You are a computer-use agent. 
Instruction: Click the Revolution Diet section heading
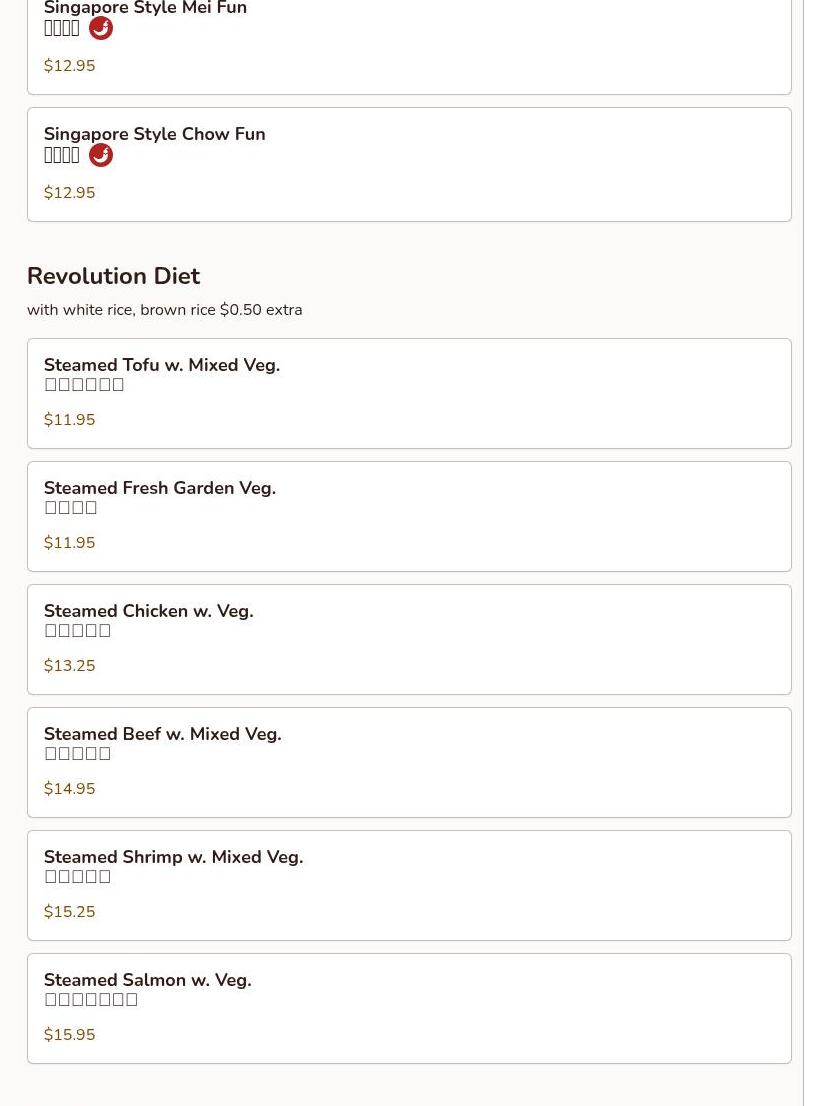[114, 276]
